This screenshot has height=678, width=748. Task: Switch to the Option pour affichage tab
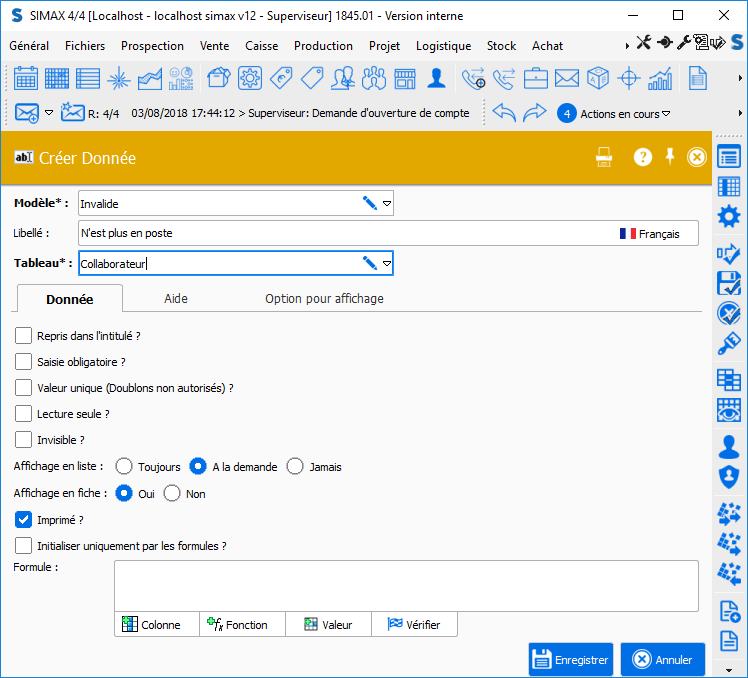pos(324,298)
